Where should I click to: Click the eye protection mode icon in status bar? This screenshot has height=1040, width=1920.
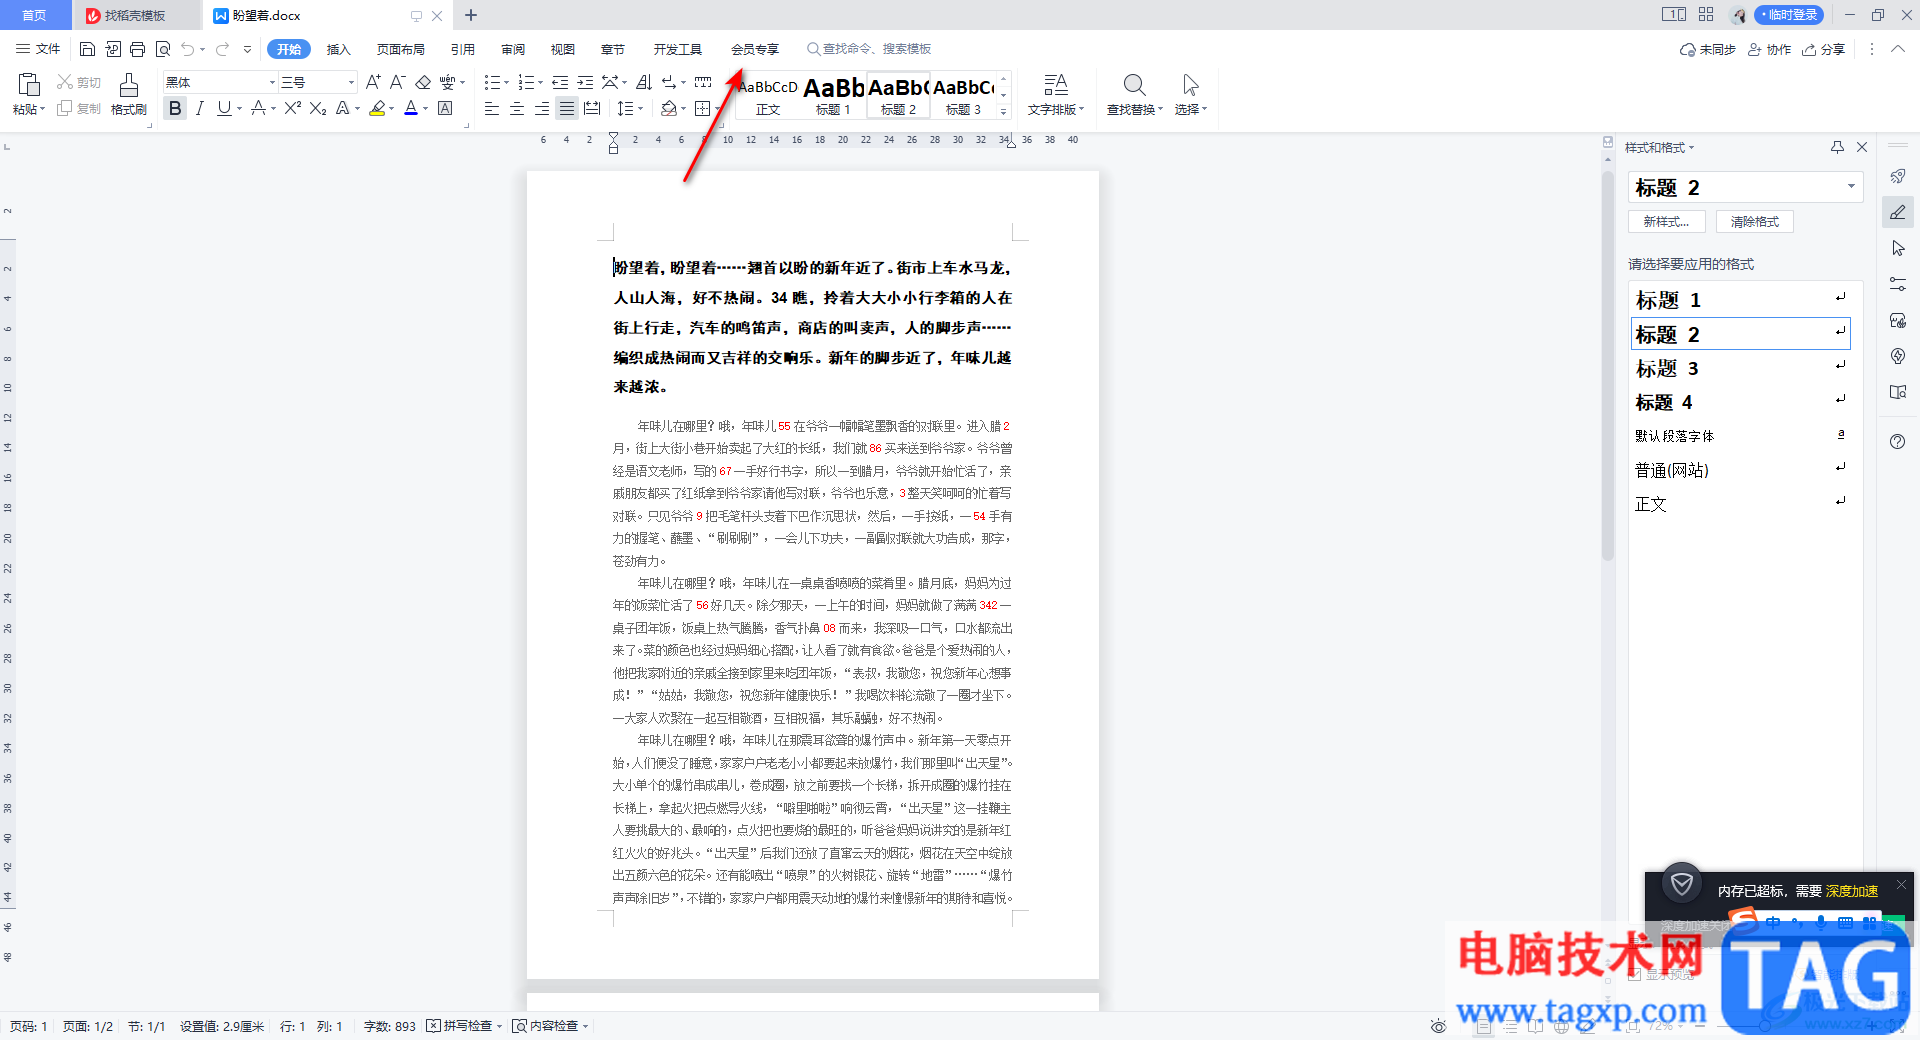pyautogui.click(x=1438, y=1026)
